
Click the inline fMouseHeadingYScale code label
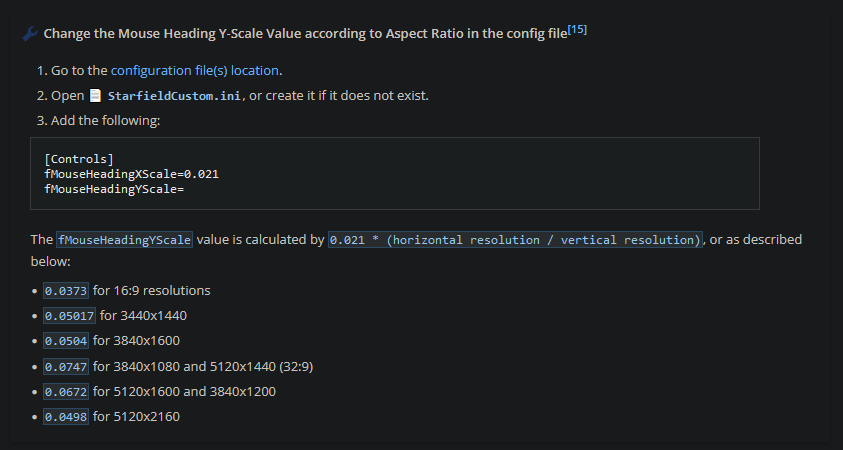[x=124, y=240]
